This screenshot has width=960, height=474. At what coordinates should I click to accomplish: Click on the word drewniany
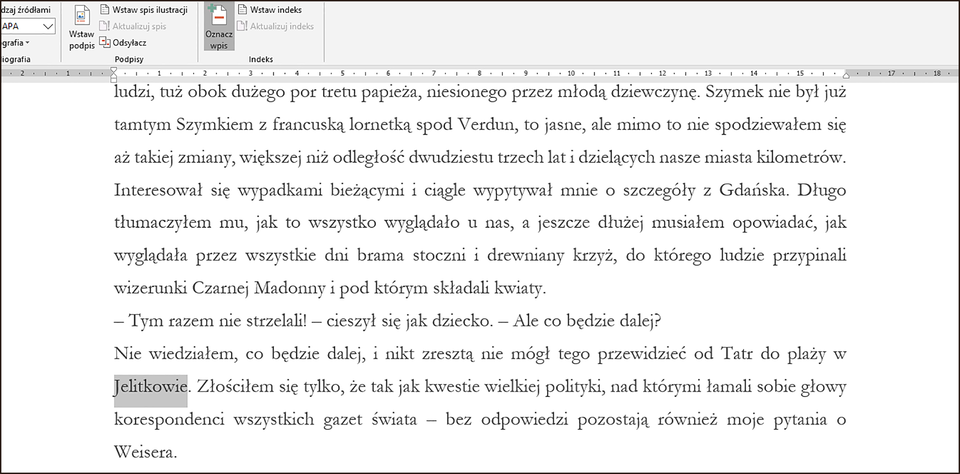tap(525, 256)
